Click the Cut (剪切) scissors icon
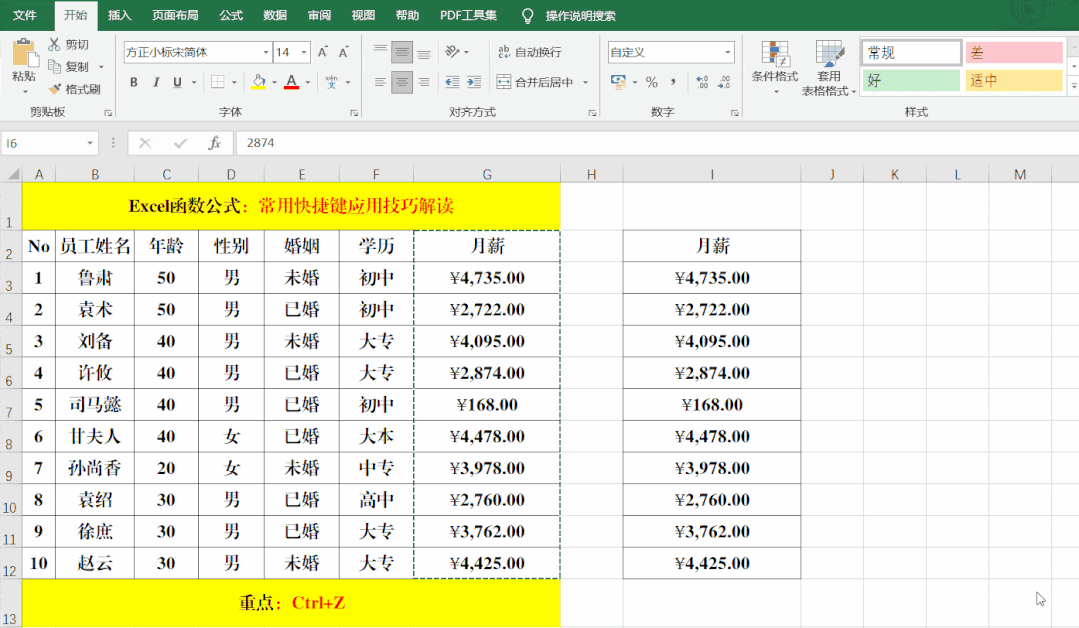The width and height of the screenshot is (1079, 628). (54, 45)
